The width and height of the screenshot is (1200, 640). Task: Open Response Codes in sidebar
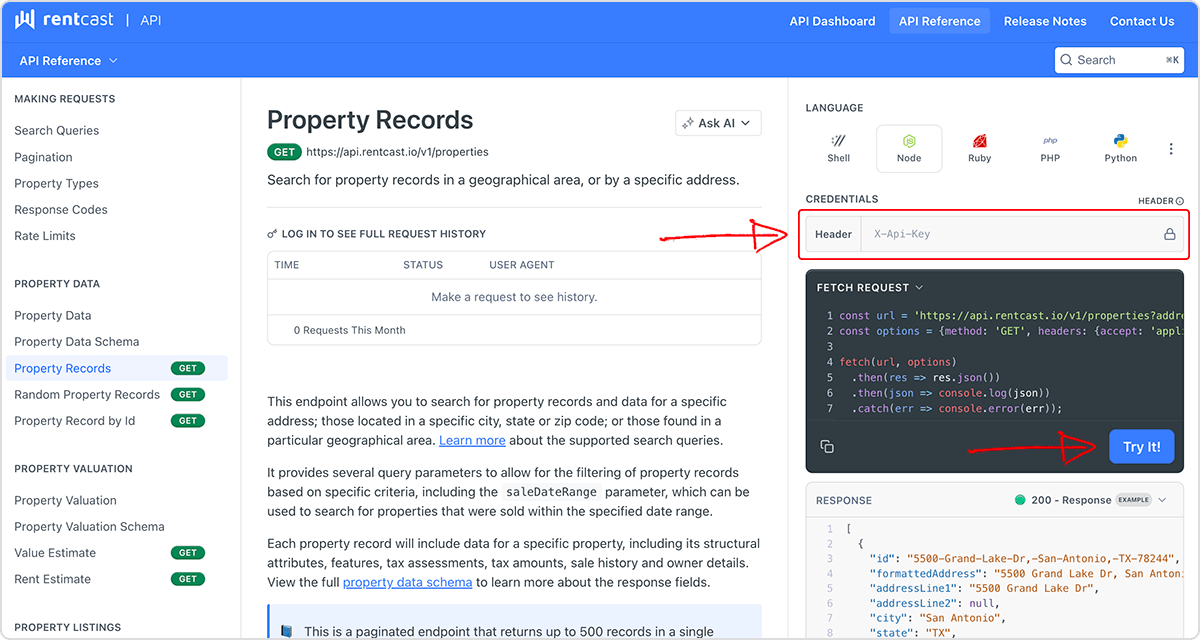(61, 210)
